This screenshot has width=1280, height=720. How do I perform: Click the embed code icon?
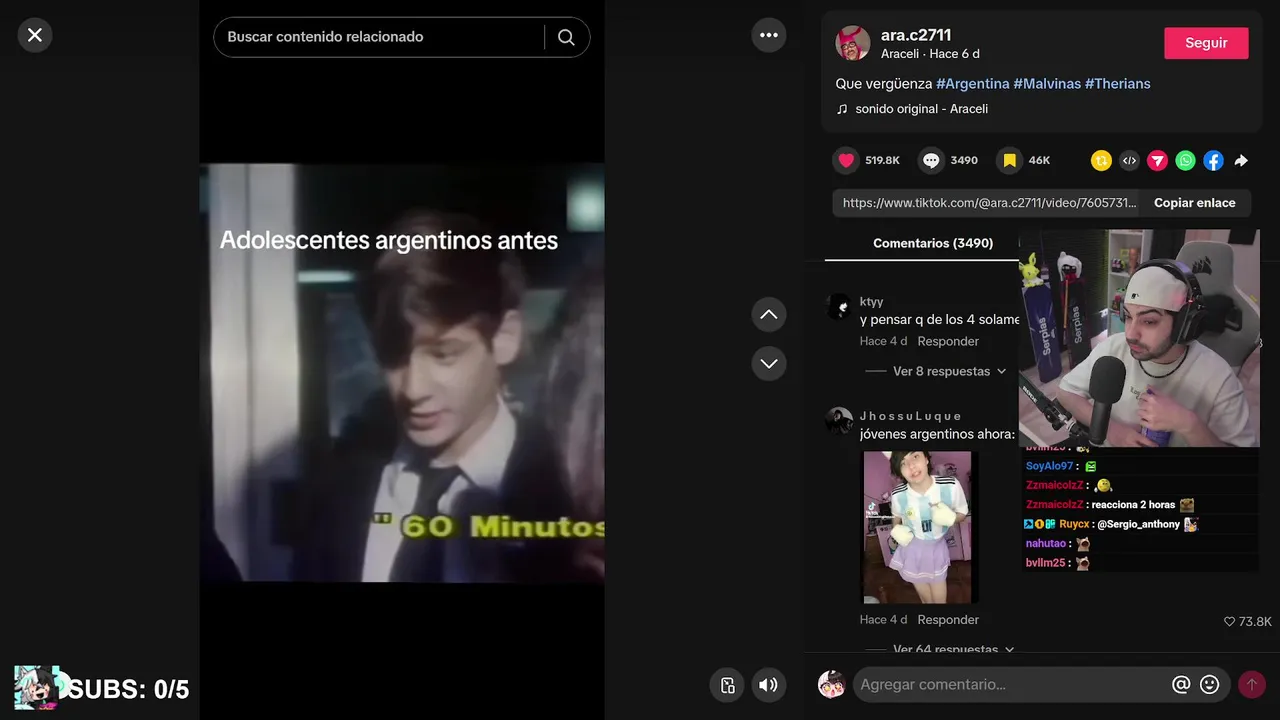click(x=1129, y=160)
